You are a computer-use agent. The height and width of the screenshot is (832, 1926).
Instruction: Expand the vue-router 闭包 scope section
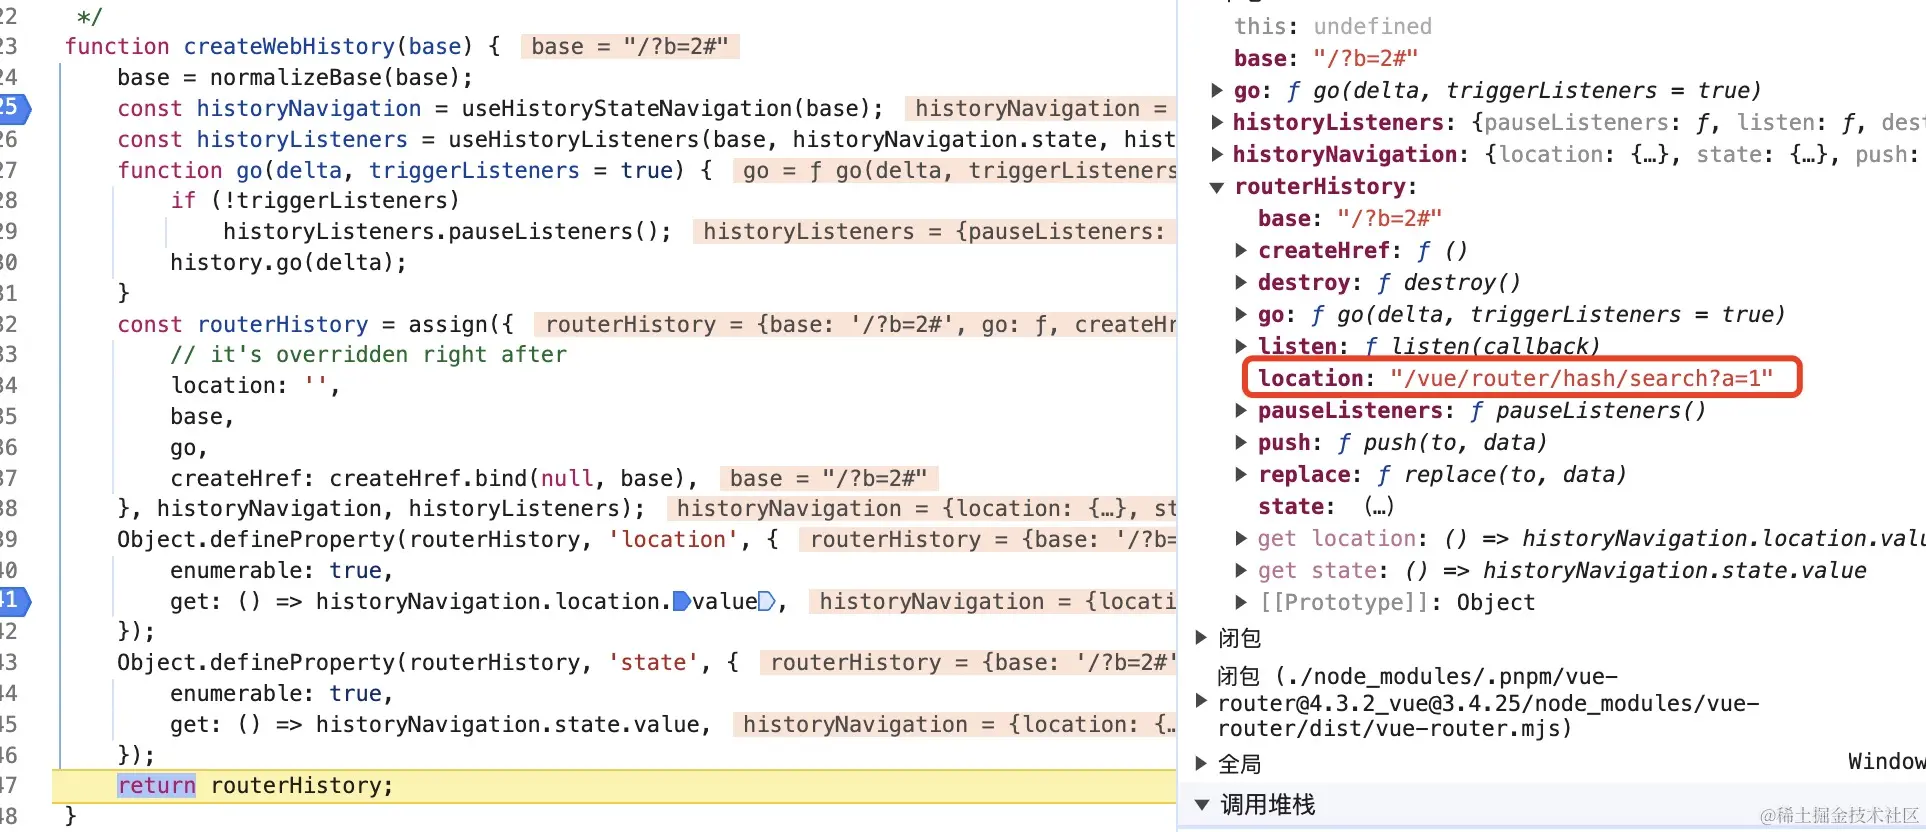coord(1202,702)
